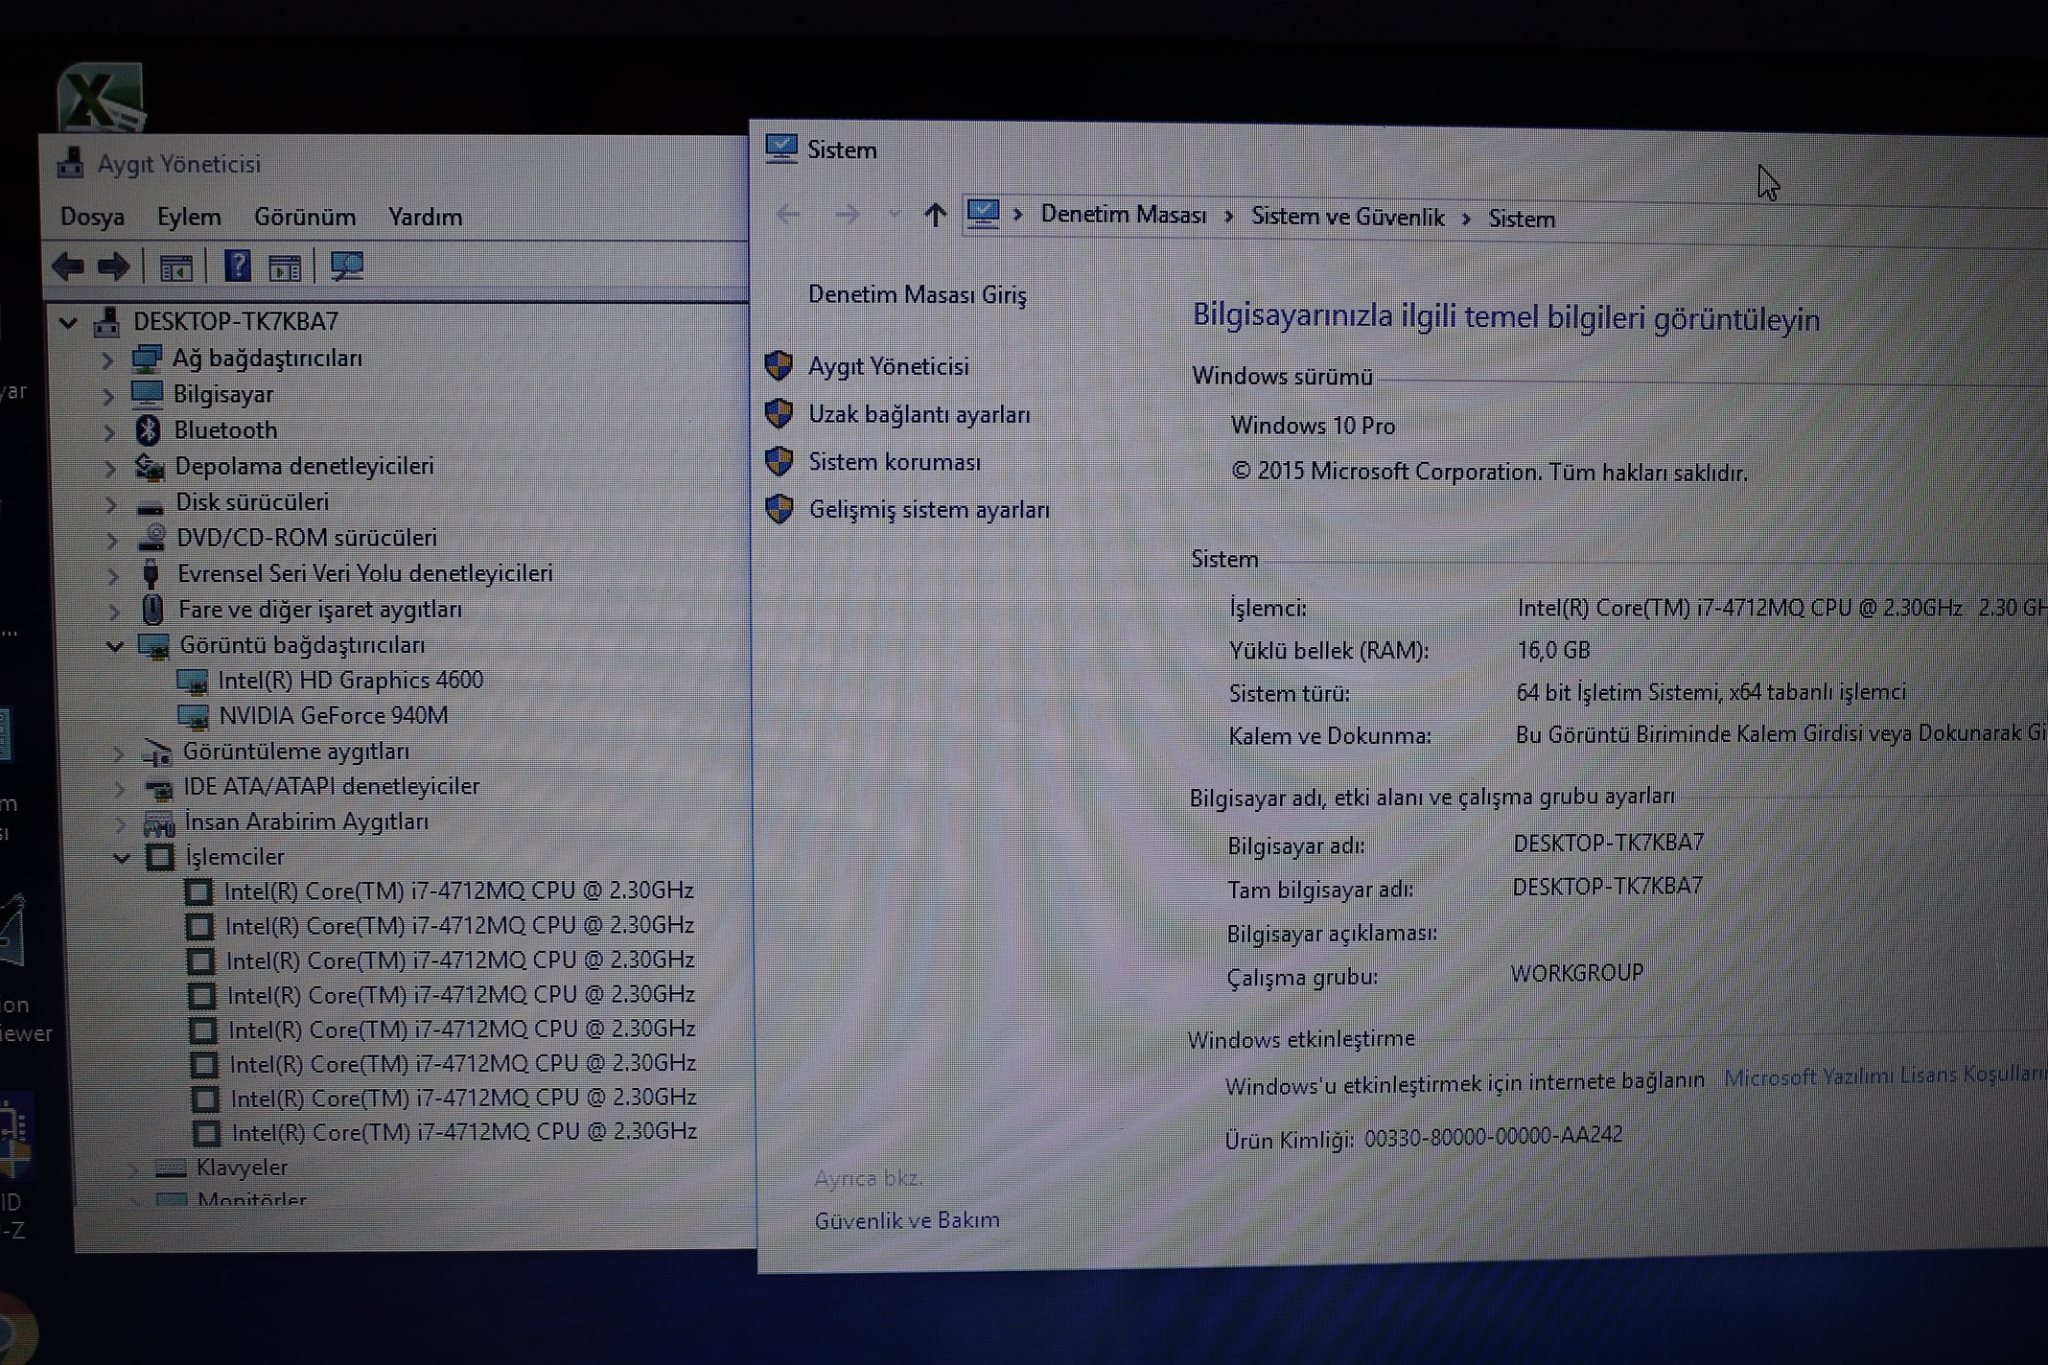Click the DVD/CD-ROM sürücüleri disc icon
The image size is (2048, 1365).
(151, 538)
